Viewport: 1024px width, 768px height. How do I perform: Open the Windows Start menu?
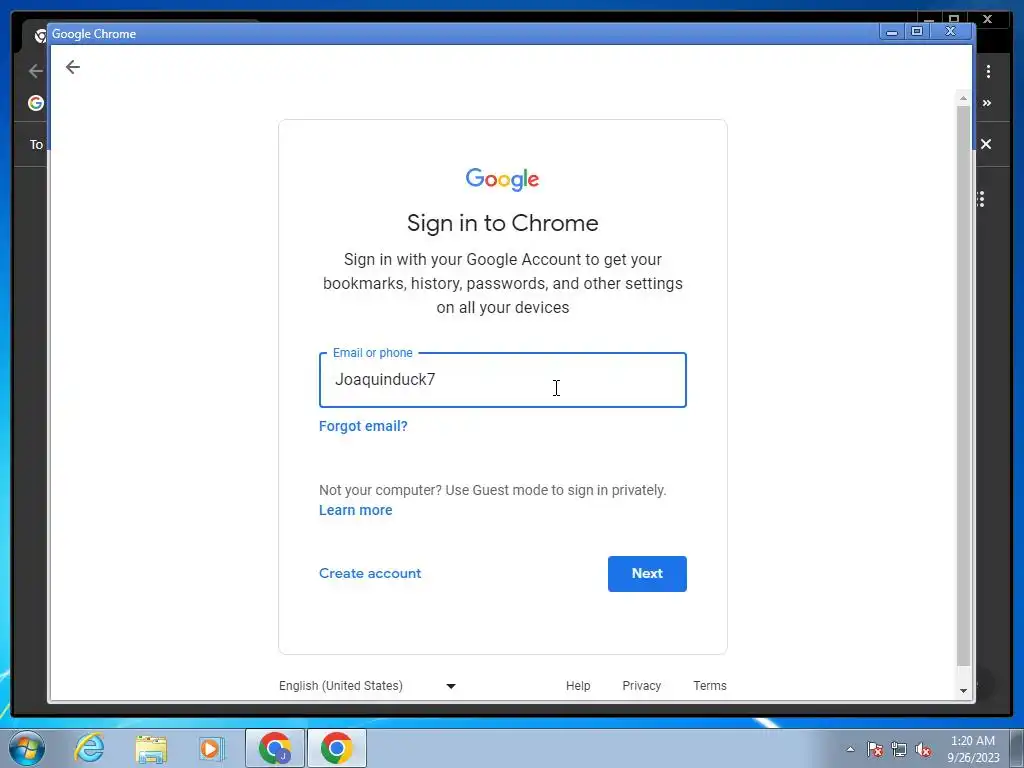27,748
